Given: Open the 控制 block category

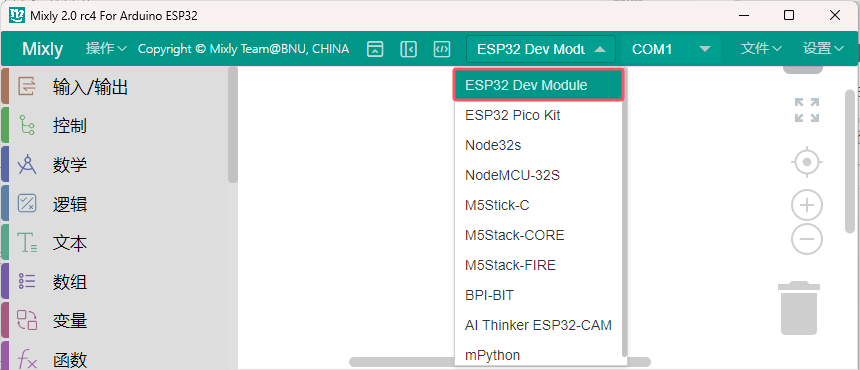Looking at the screenshot, I should 115,126.
